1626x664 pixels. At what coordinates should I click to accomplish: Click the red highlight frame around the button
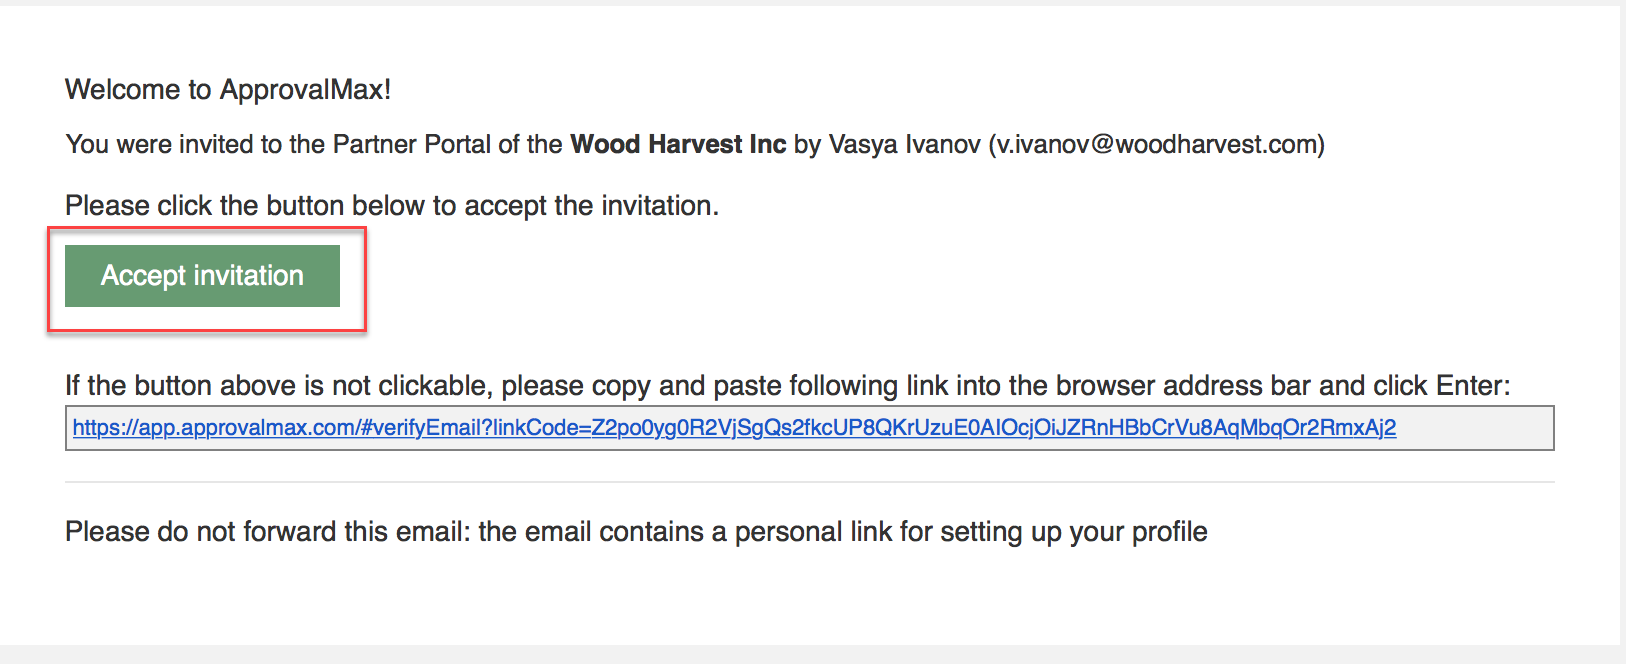207,229
